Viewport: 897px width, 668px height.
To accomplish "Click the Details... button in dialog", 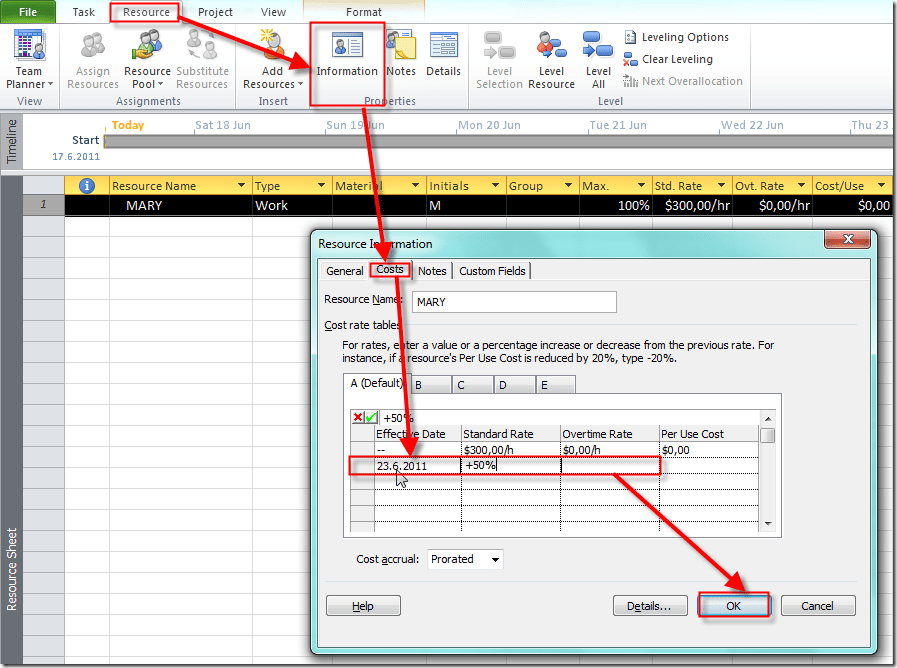I will 649,606.
